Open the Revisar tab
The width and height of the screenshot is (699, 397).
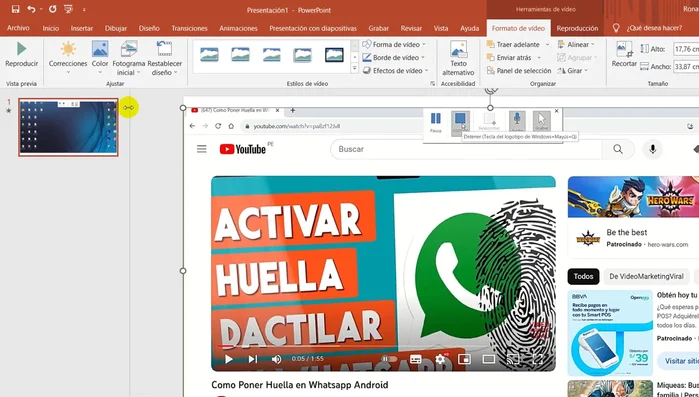411,28
